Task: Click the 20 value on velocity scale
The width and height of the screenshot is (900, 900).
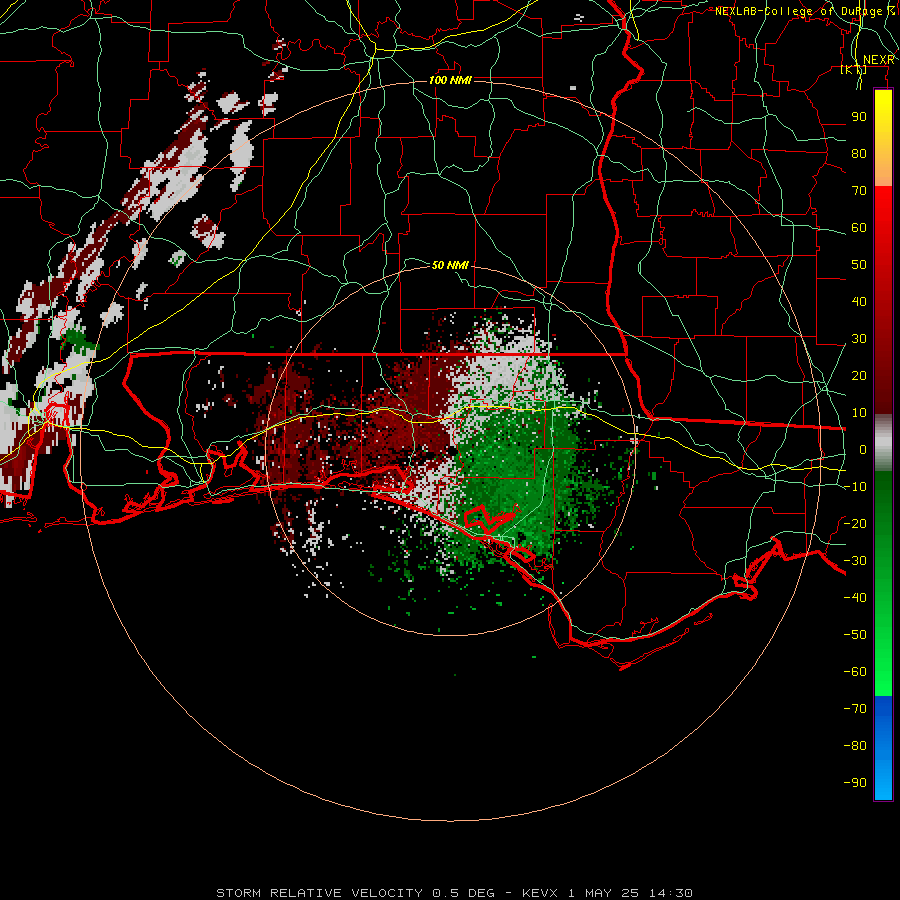Action: tap(859, 375)
